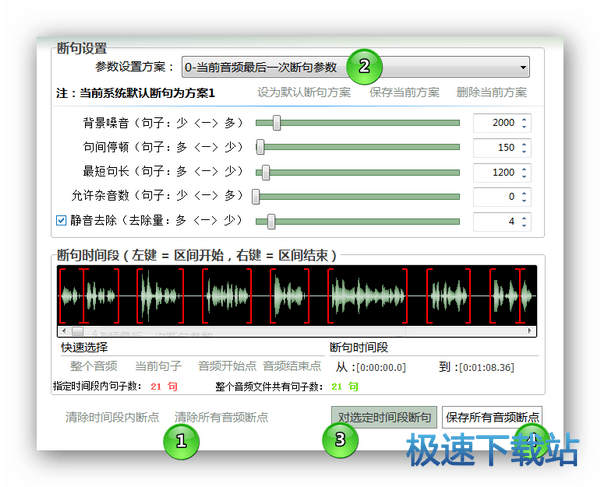Viewport: 600px width, 487px height.
Task: Increase 句间停顿 value with up arrow
Action: (524, 143)
